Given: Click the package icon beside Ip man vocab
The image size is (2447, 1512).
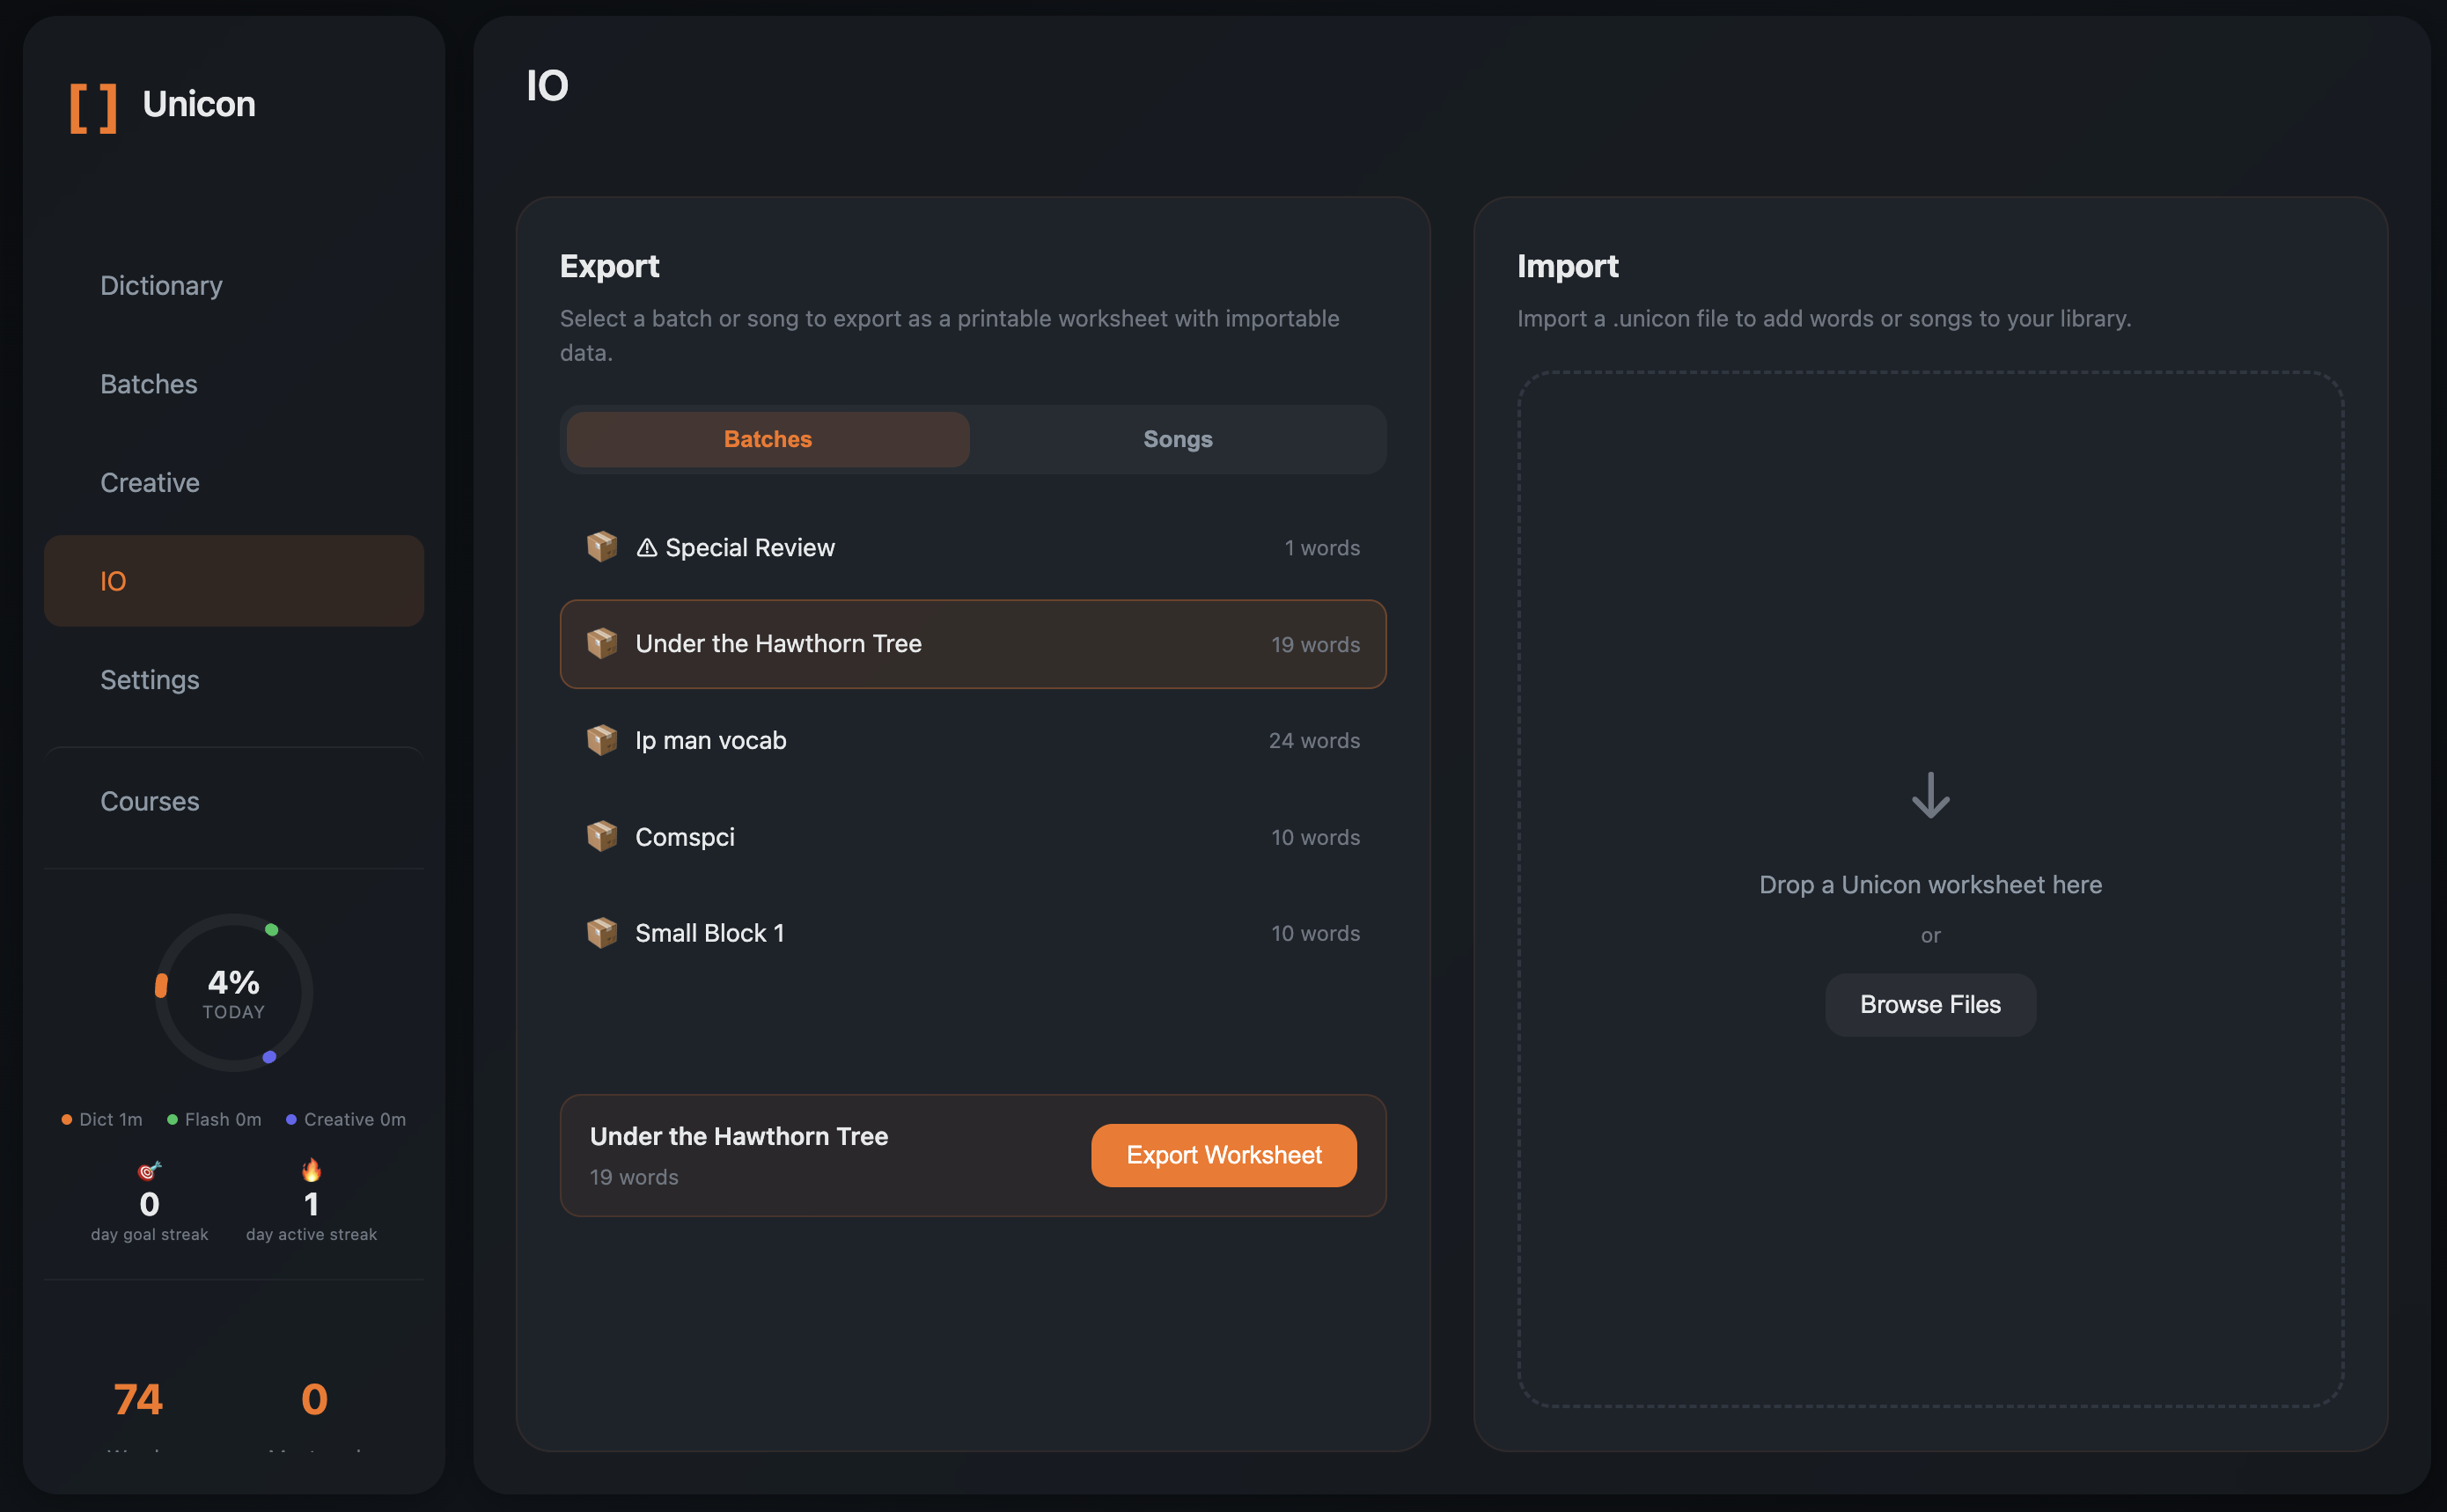Looking at the screenshot, I should [601, 740].
